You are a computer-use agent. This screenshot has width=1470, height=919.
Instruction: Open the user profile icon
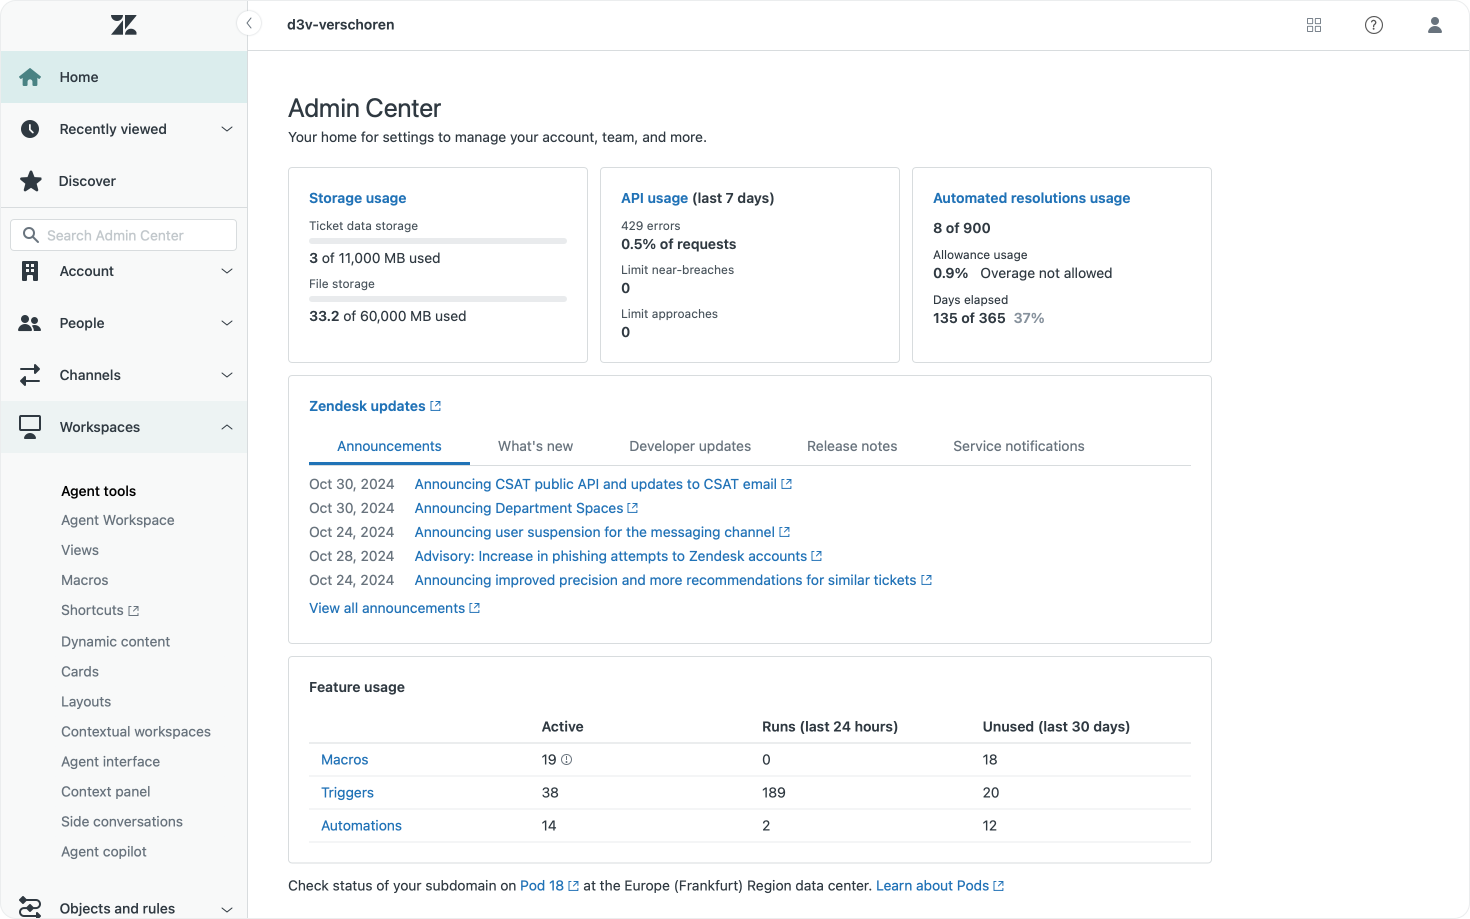pyautogui.click(x=1435, y=25)
